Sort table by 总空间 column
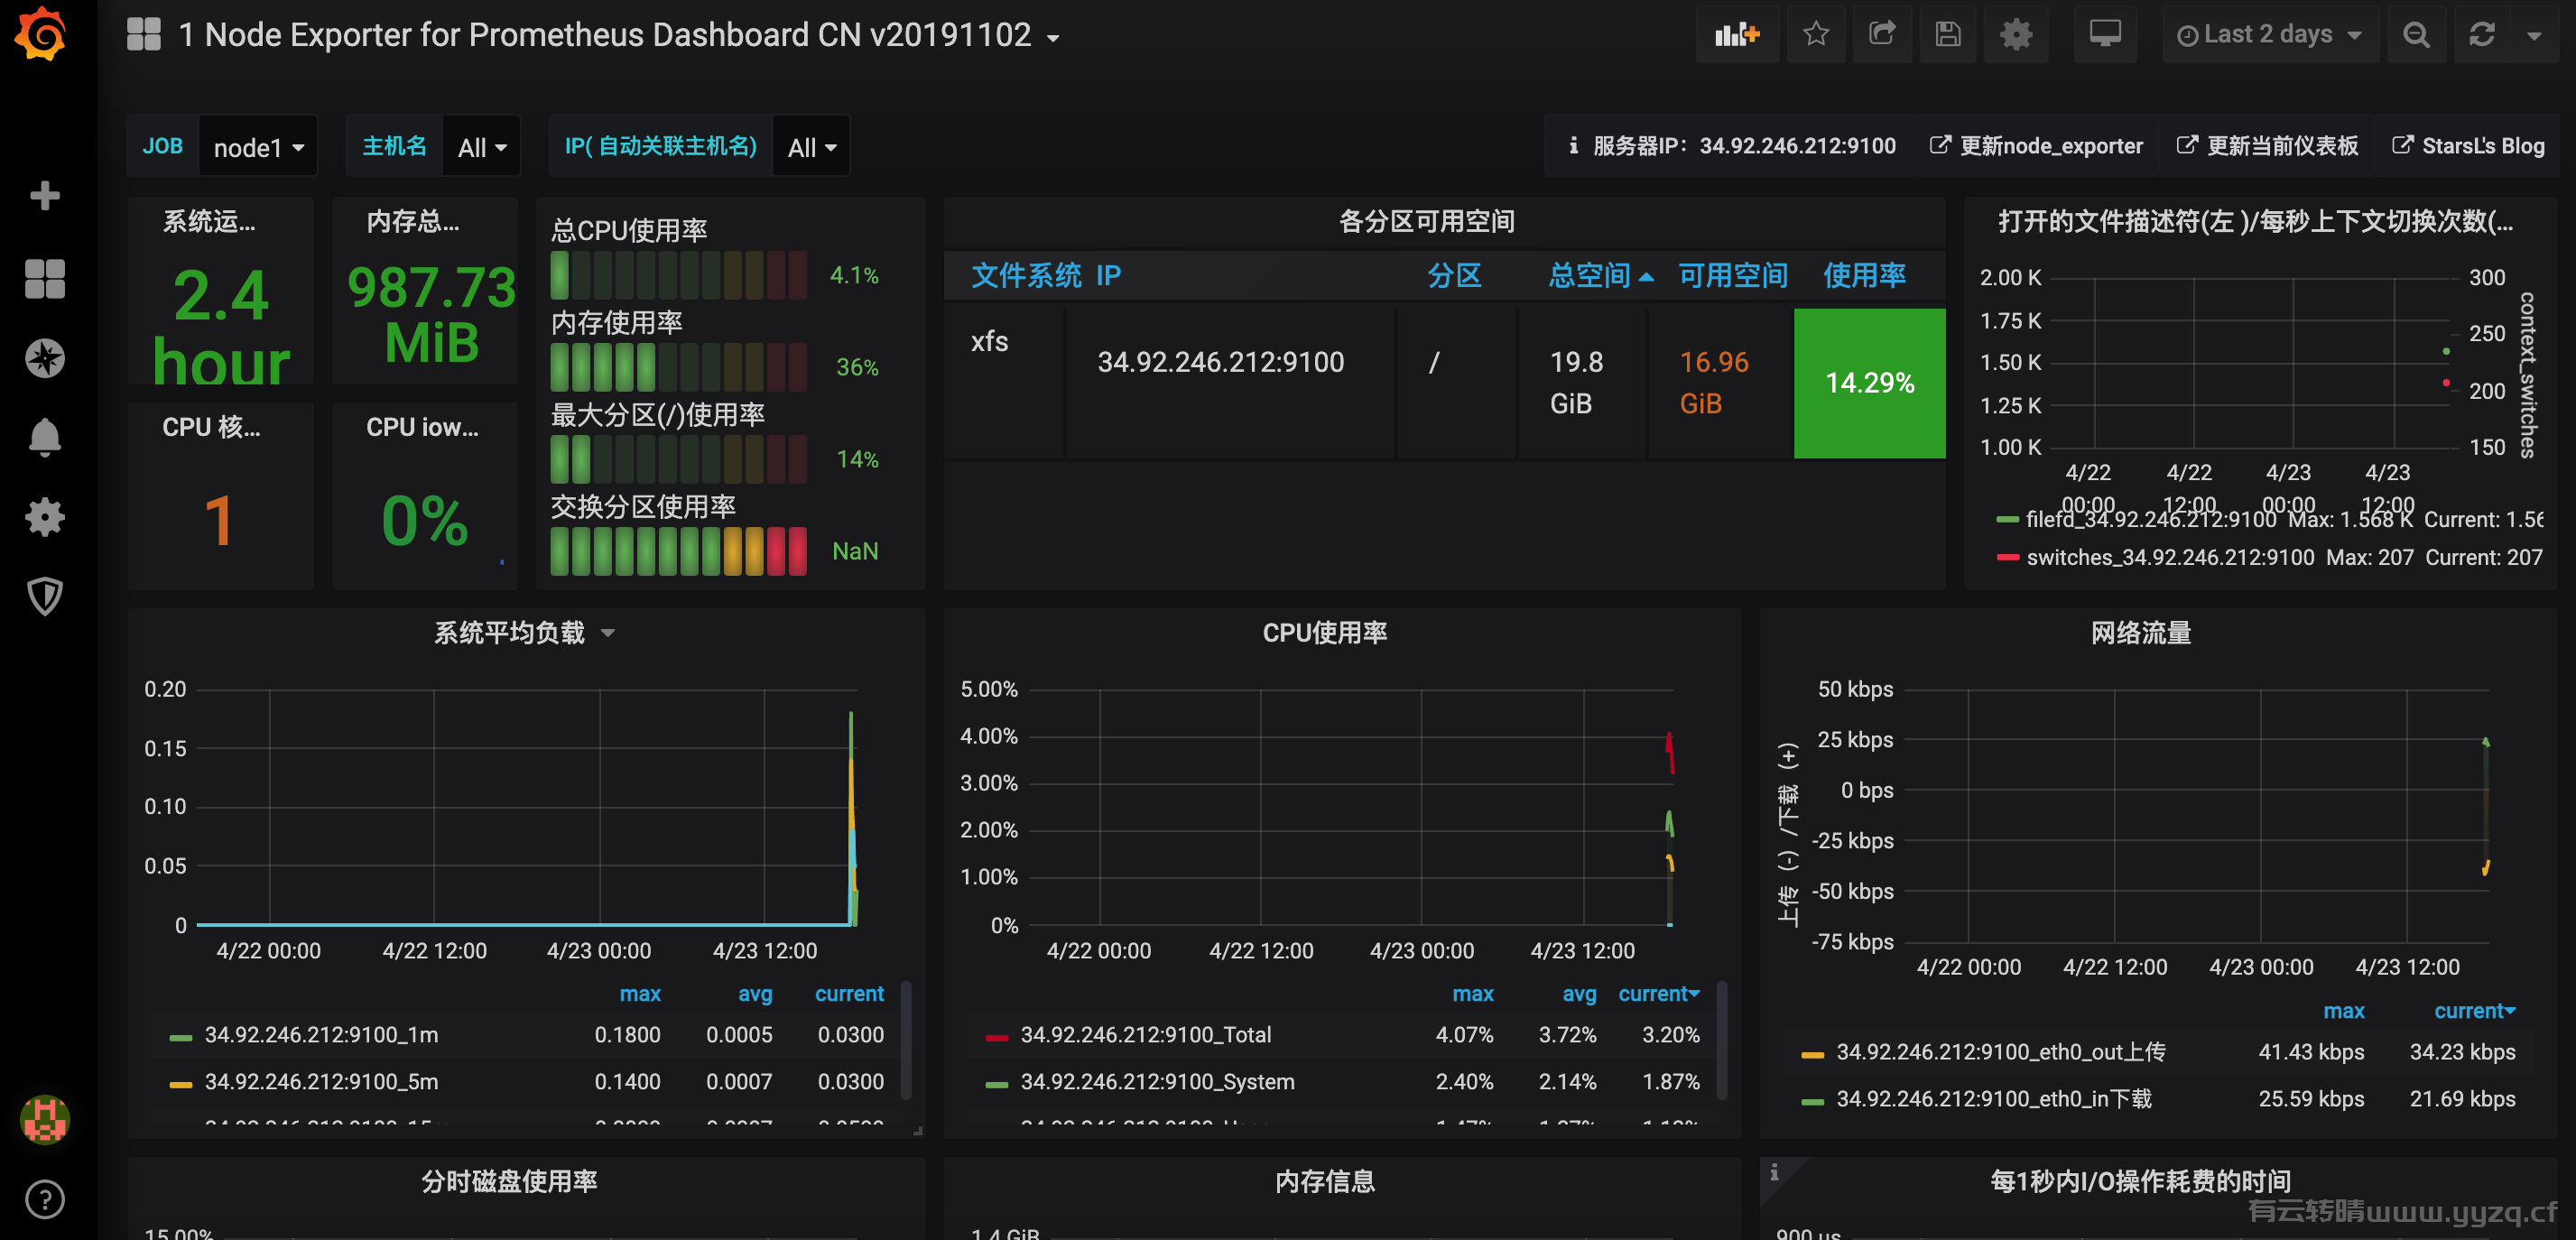The image size is (2576, 1240). pos(1599,275)
